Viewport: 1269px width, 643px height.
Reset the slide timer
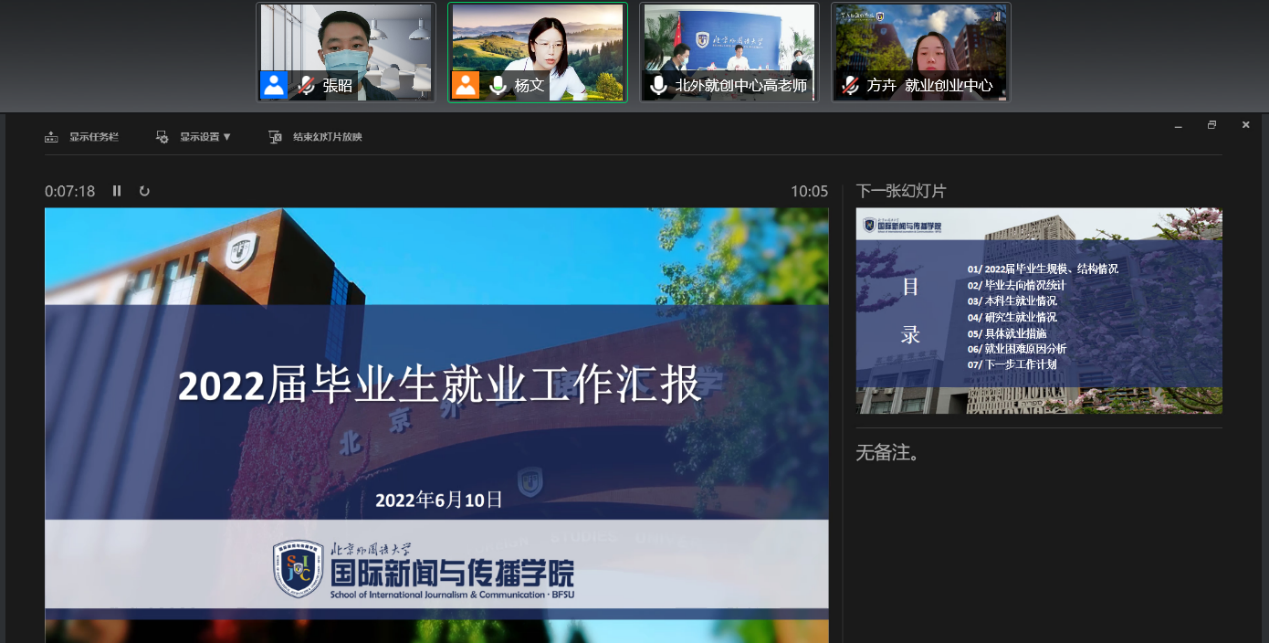[x=145, y=191]
